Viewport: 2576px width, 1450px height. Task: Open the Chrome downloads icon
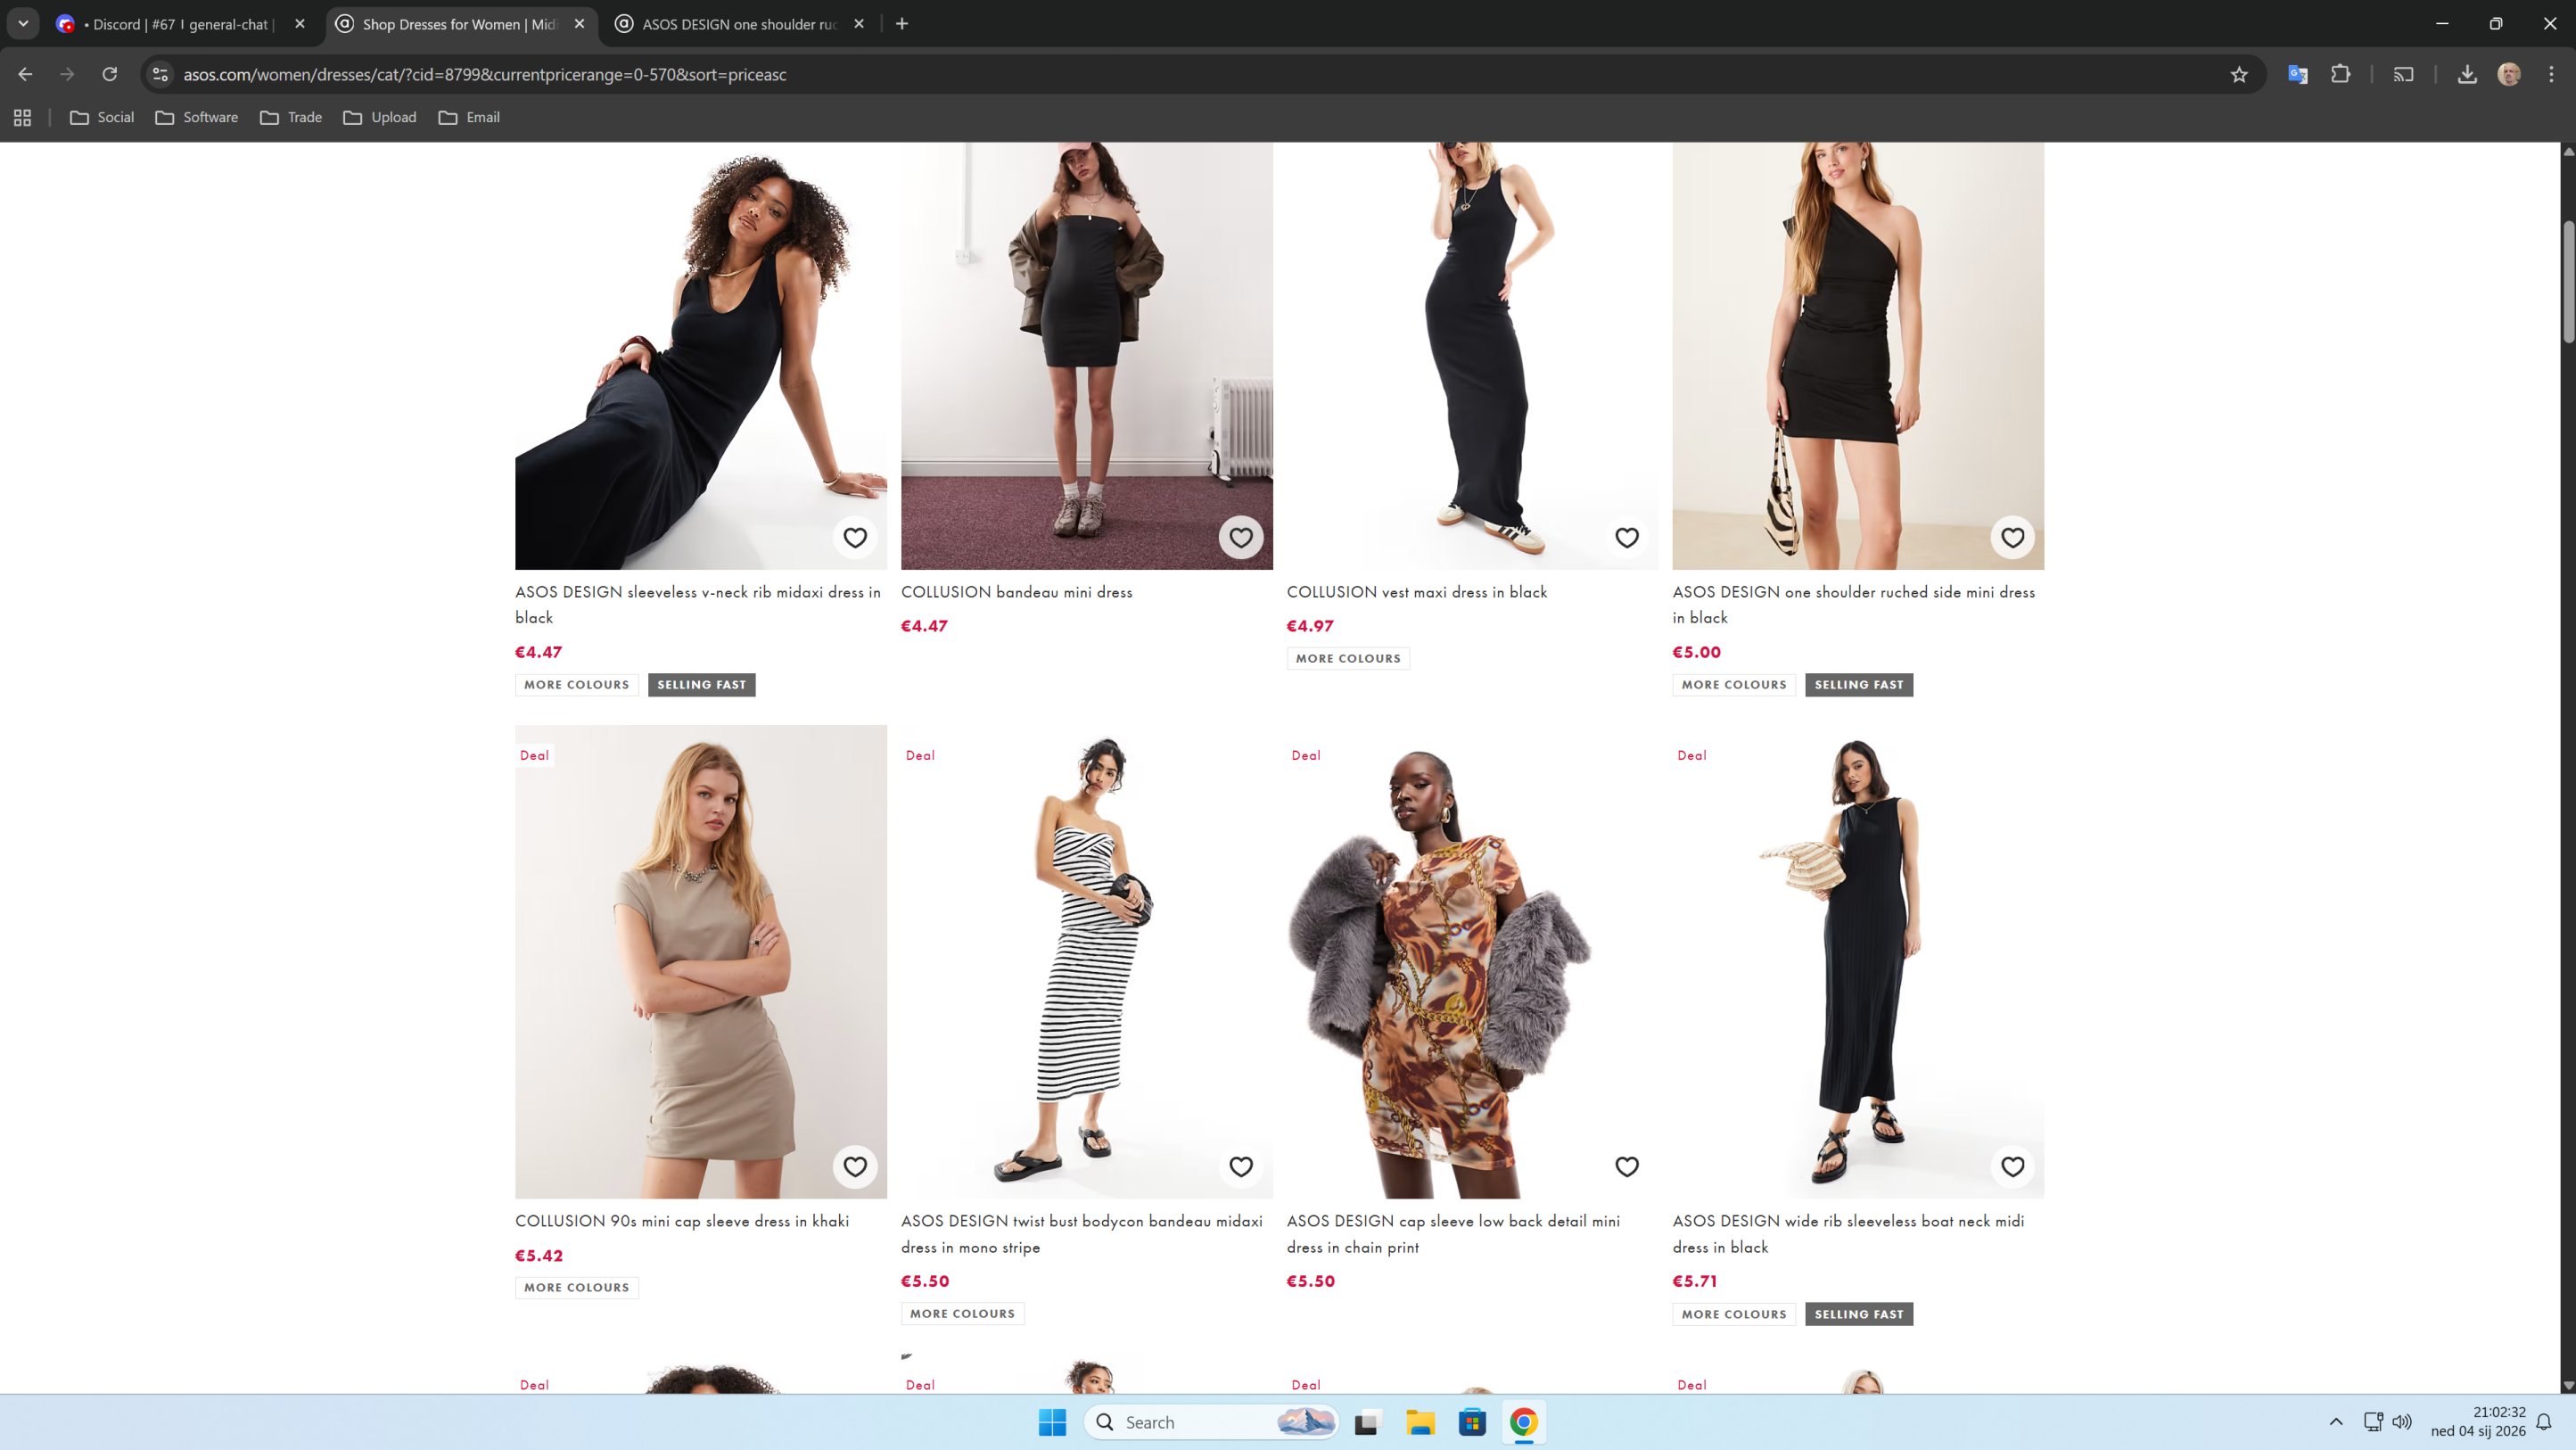tap(2466, 75)
